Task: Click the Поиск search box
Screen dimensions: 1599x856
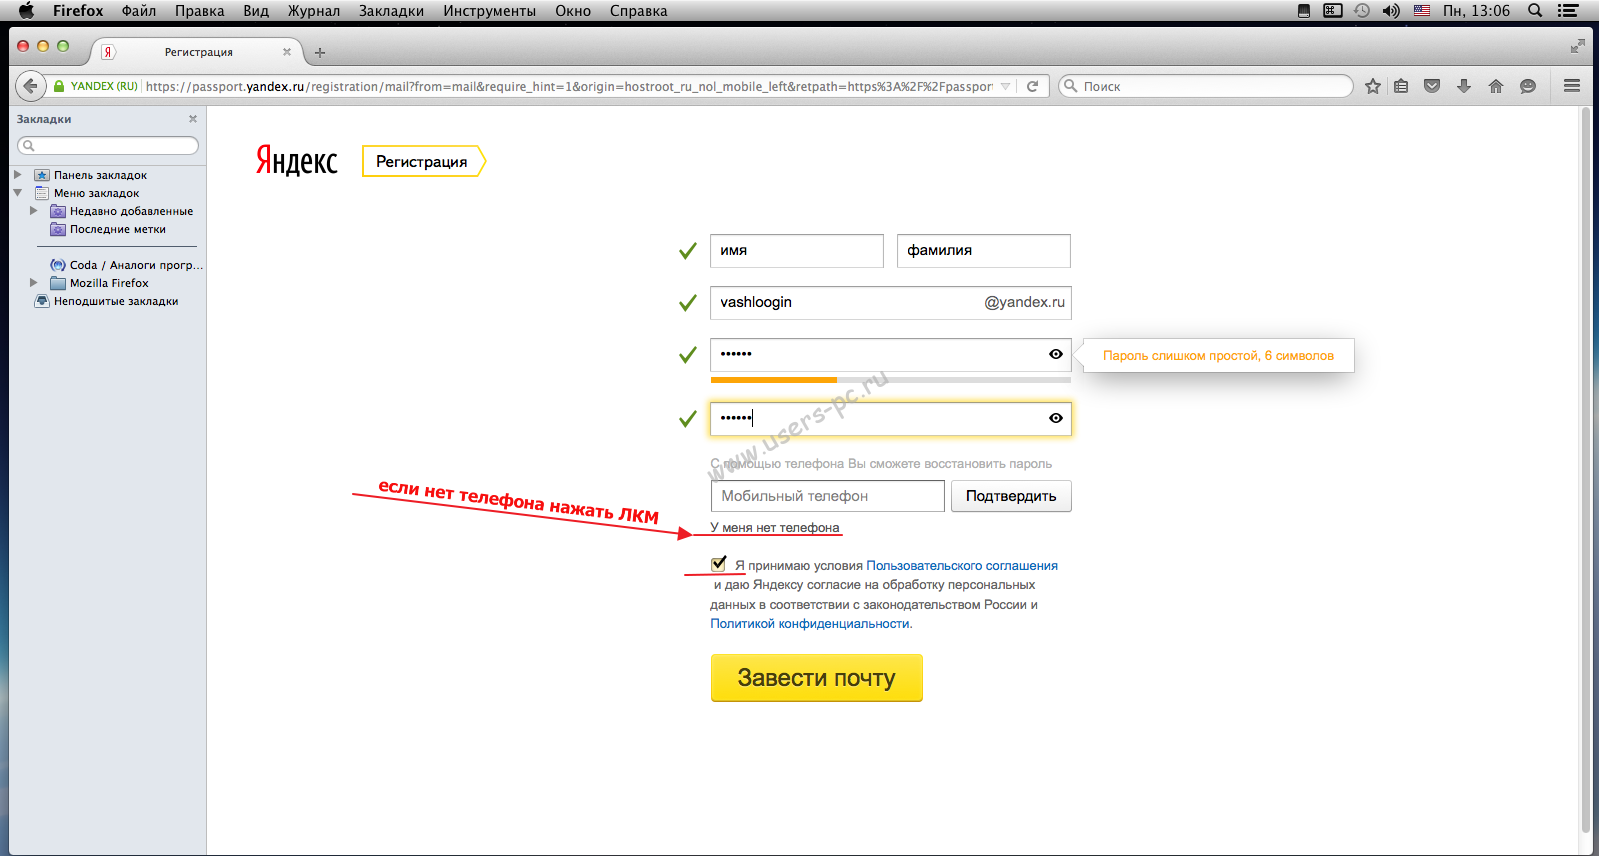Action: tap(1206, 86)
